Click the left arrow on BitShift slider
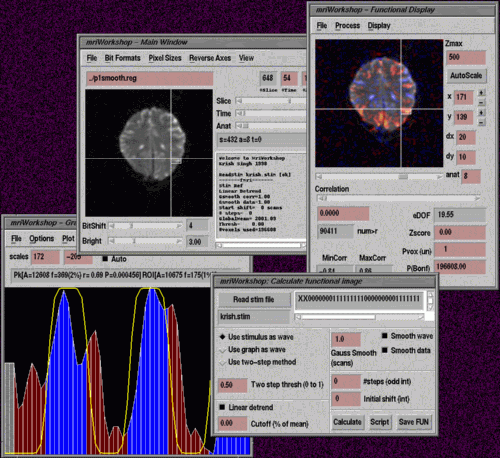This screenshot has height=458, width=500. [112, 226]
